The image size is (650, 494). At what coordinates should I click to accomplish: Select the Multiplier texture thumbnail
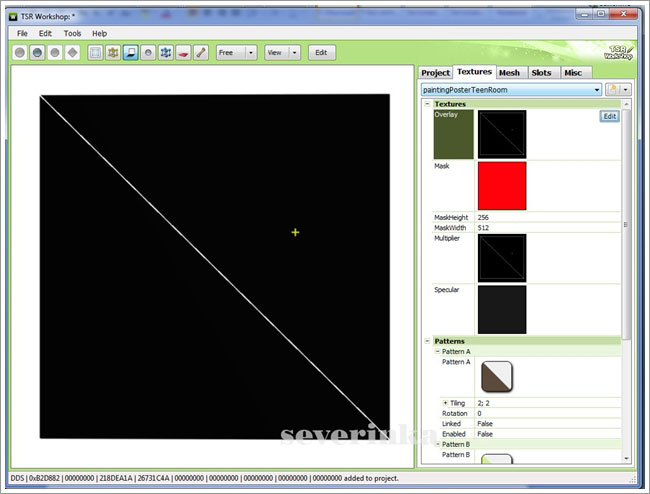pyautogui.click(x=502, y=258)
